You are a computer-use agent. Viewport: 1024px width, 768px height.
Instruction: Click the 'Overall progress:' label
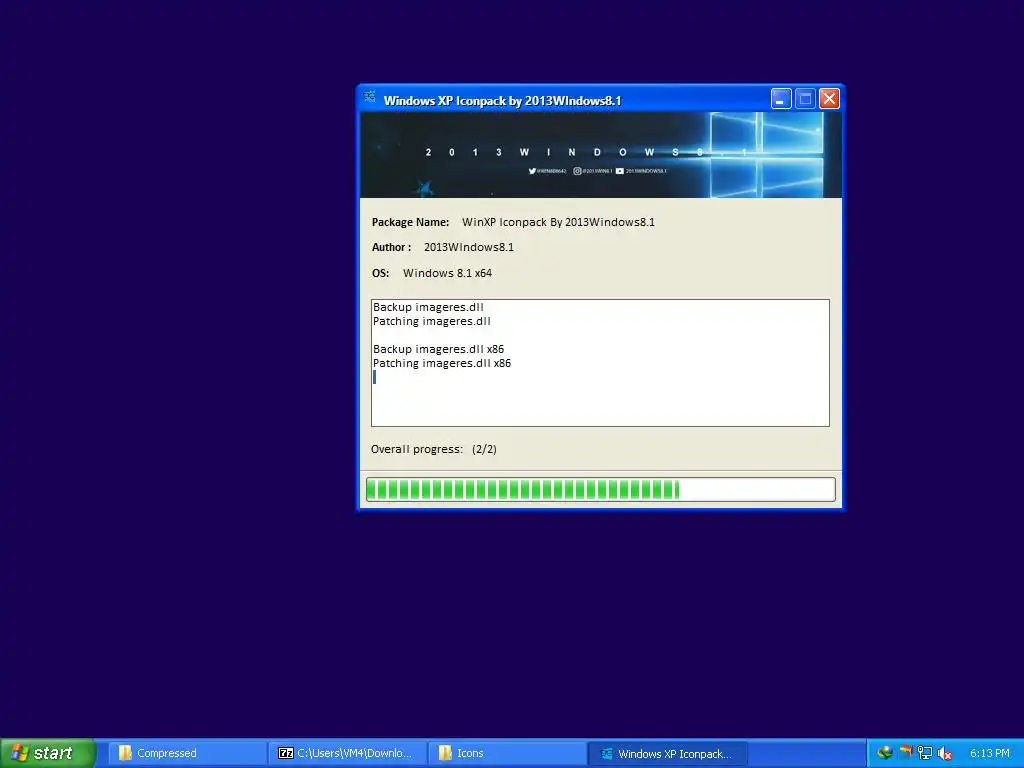pos(417,449)
